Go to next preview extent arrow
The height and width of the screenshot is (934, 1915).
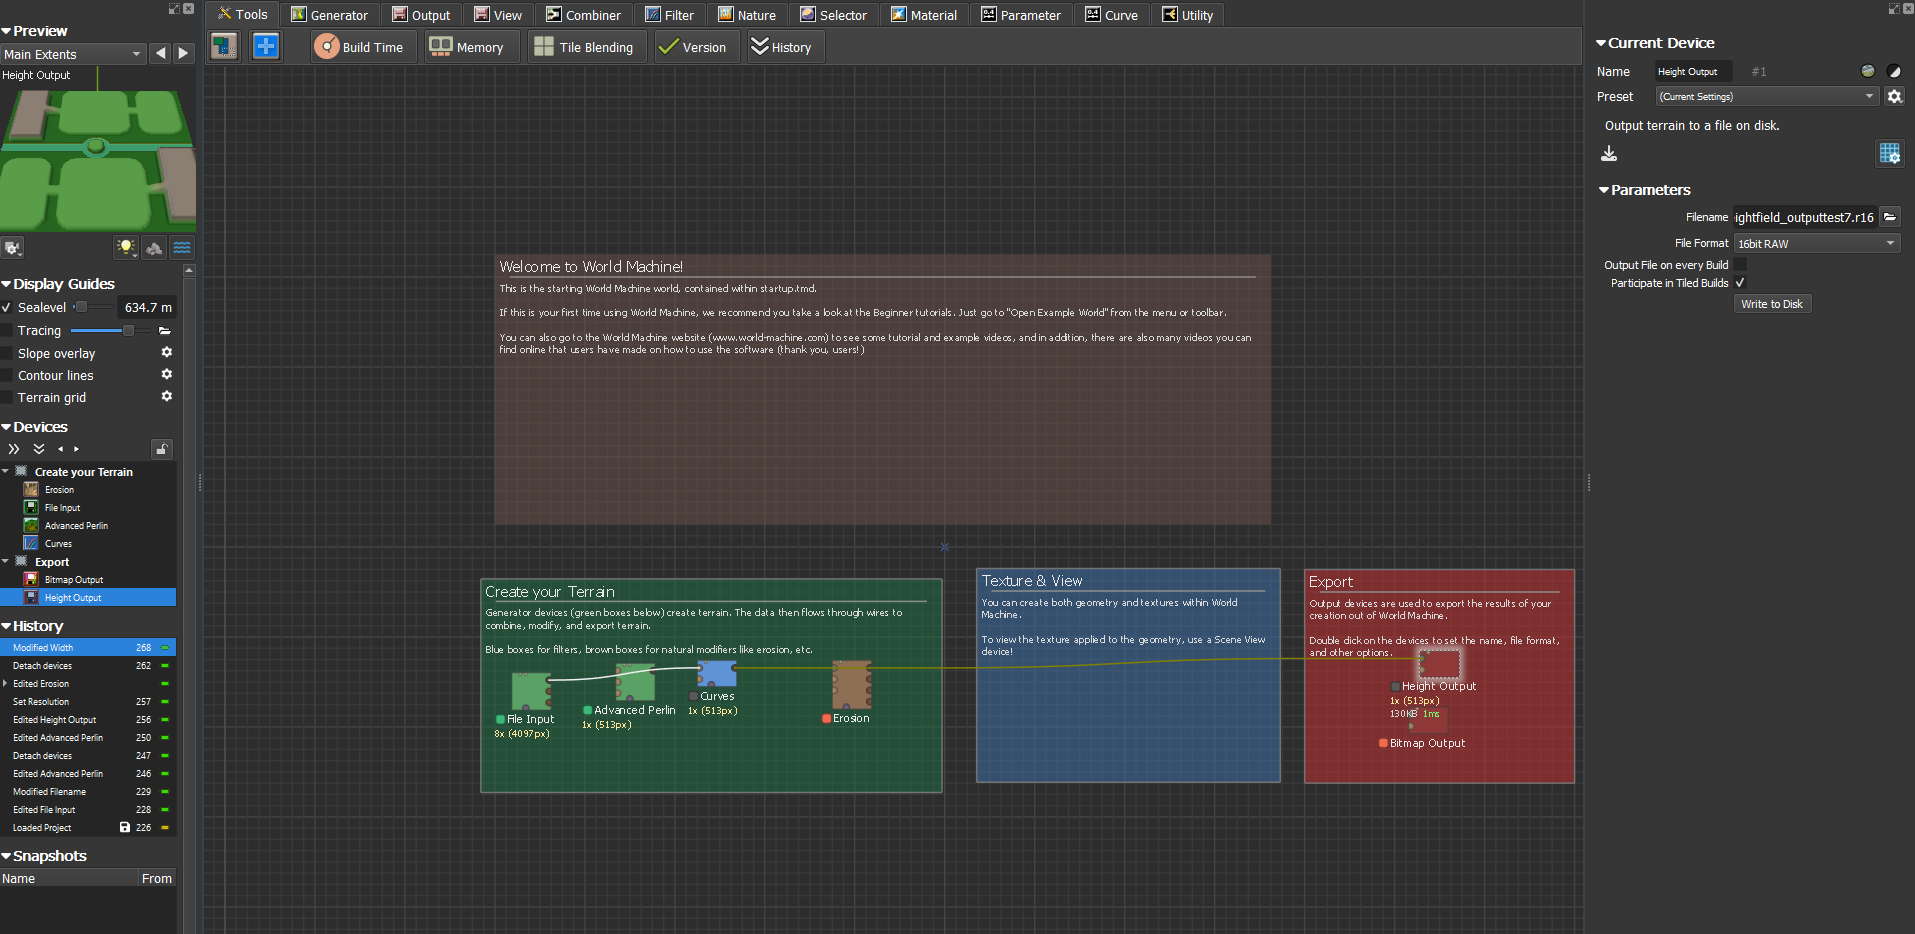183,54
